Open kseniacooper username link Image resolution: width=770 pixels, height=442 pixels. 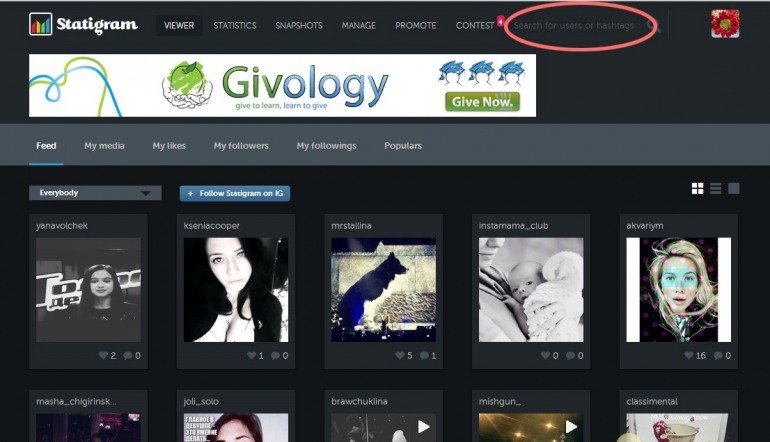212,226
